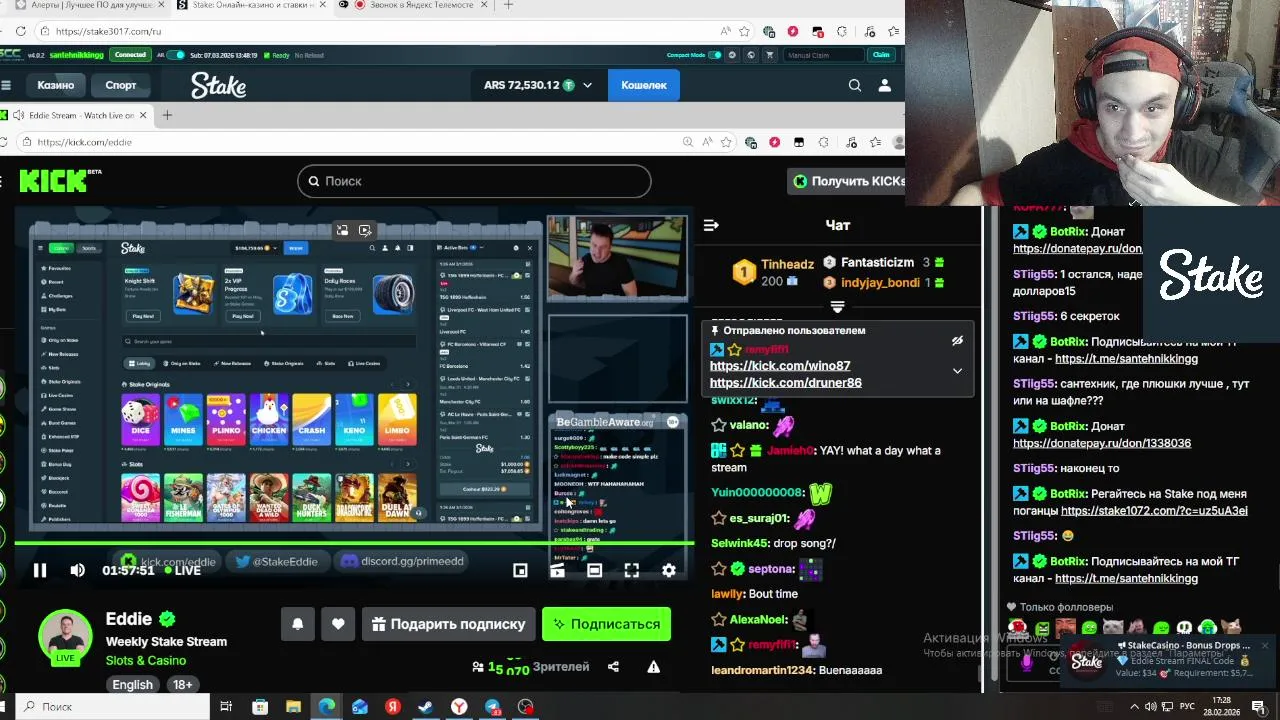This screenshot has height=720, width=1280.
Task: Follow Eddie with the heart button
Action: [x=338, y=624]
